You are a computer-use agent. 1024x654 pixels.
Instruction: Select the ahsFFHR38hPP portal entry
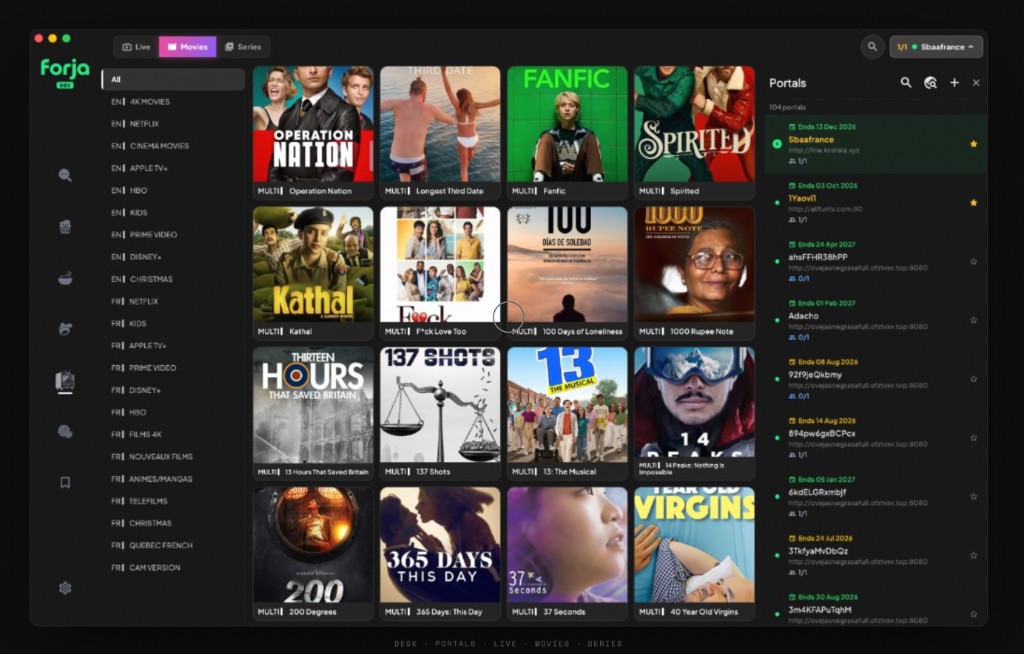pyautogui.click(x=875, y=261)
